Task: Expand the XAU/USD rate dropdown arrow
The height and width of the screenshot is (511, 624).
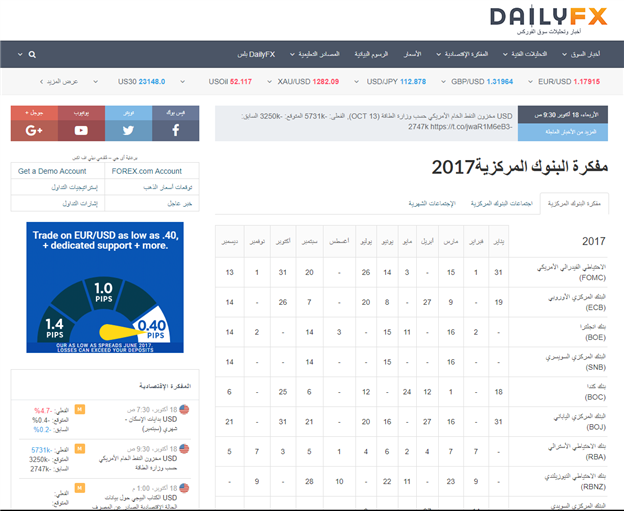Action: [269, 82]
